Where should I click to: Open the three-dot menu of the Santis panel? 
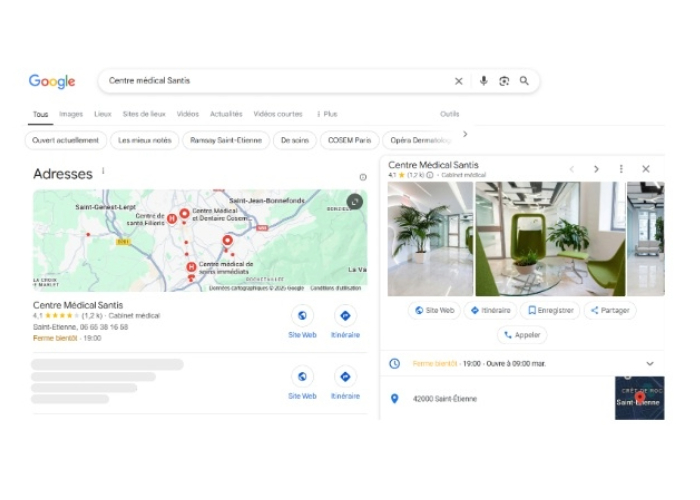[621, 169]
